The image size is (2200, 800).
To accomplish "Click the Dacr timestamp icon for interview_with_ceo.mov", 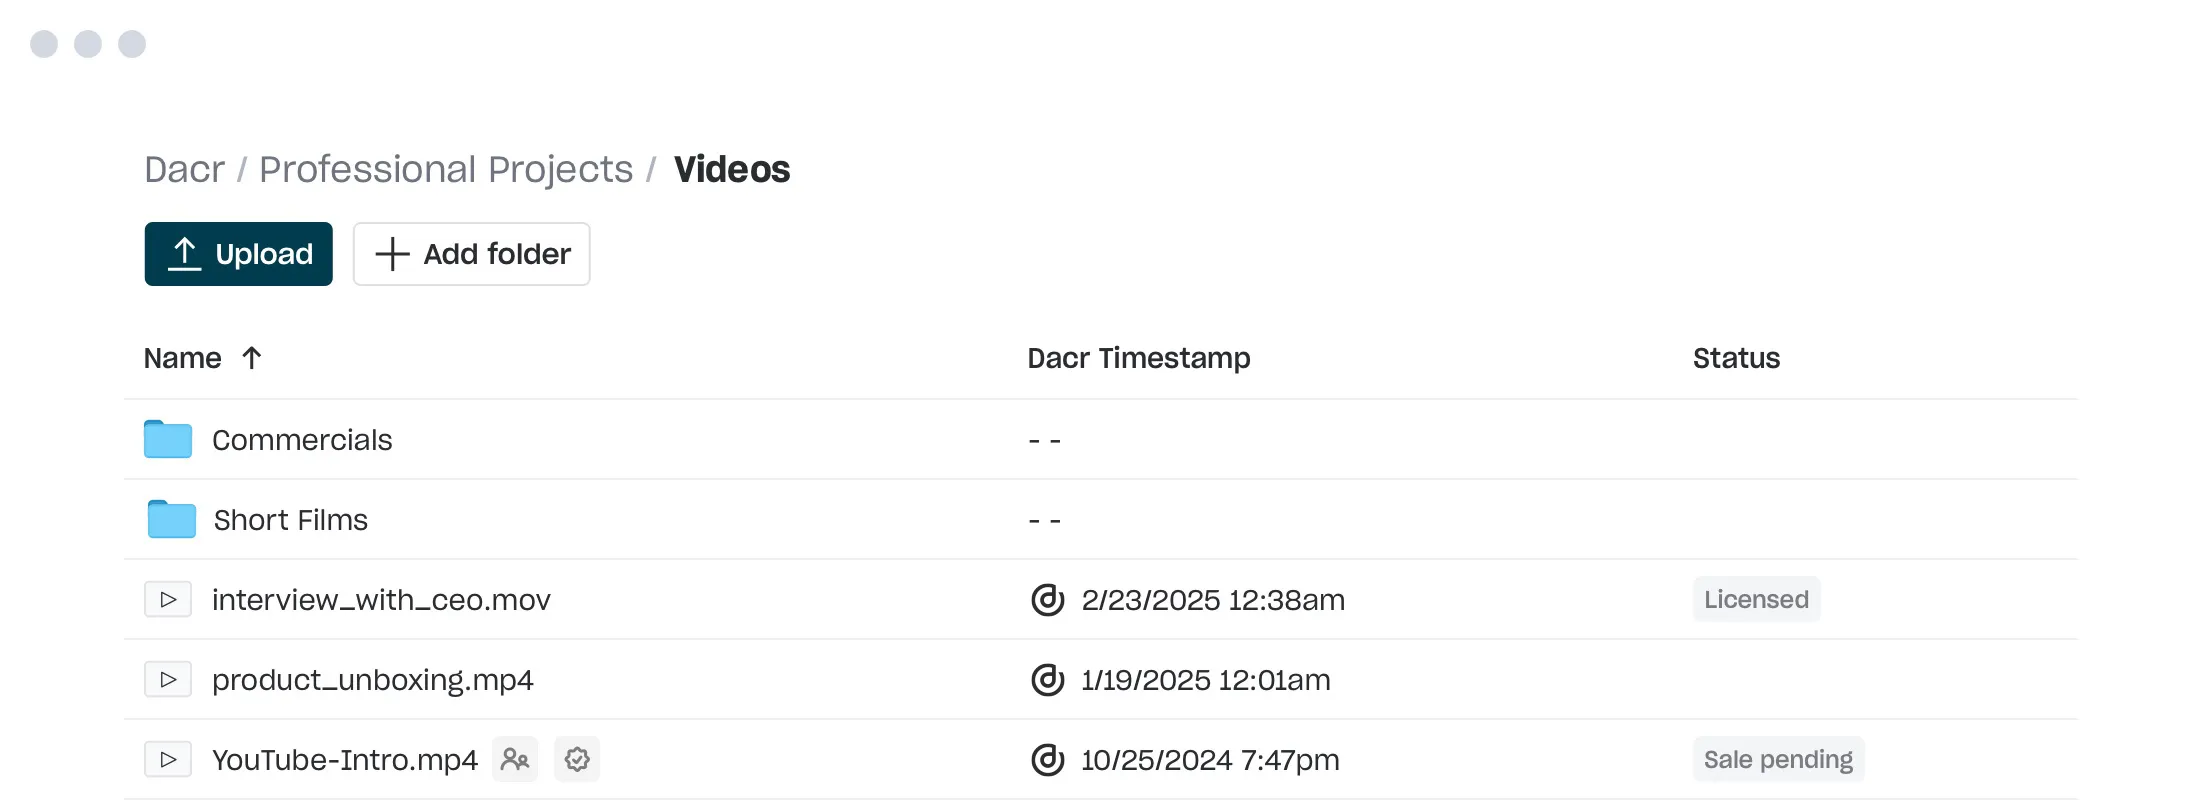I will click(x=1047, y=599).
